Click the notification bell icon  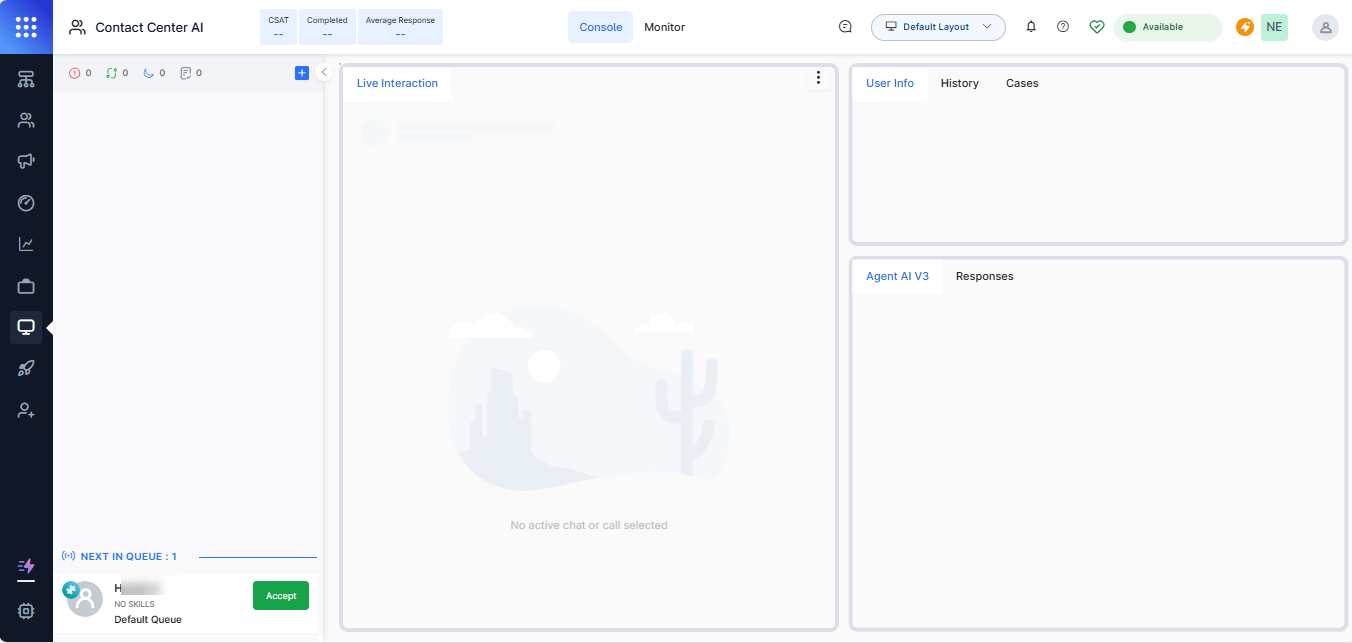[x=1031, y=27]
